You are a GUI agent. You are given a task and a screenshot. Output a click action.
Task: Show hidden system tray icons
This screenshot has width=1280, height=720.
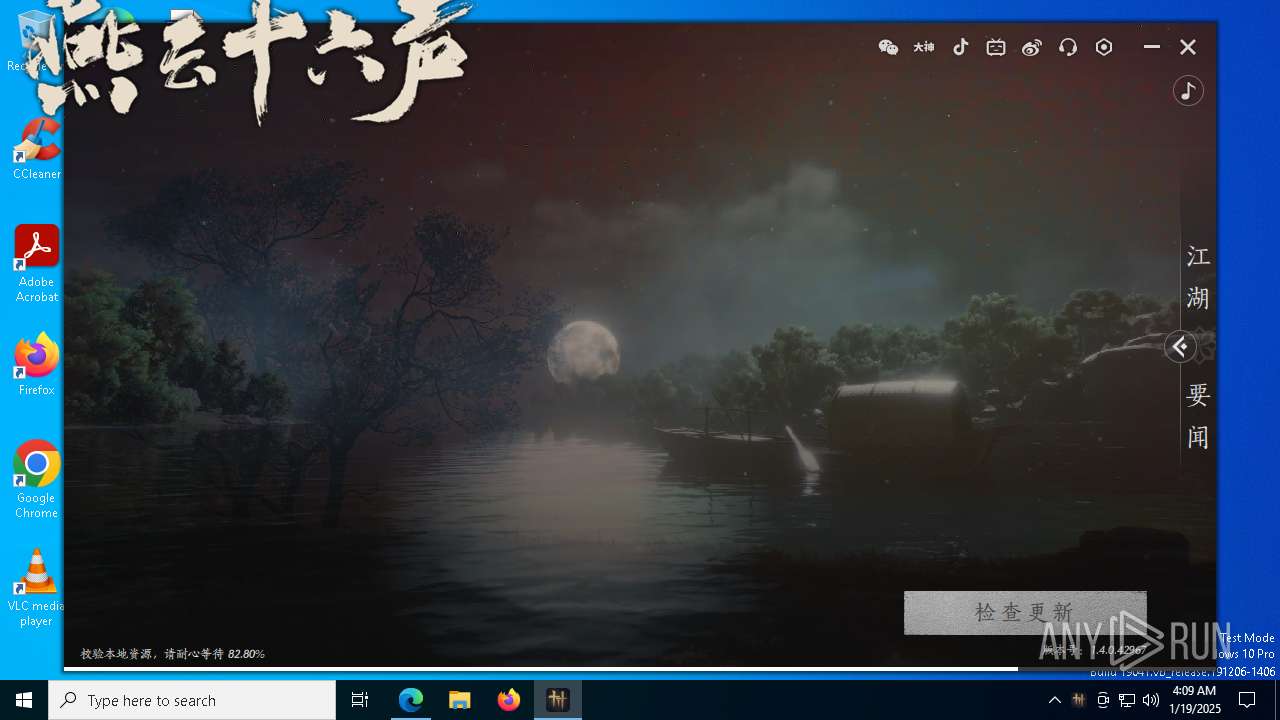click(1054, 700)
